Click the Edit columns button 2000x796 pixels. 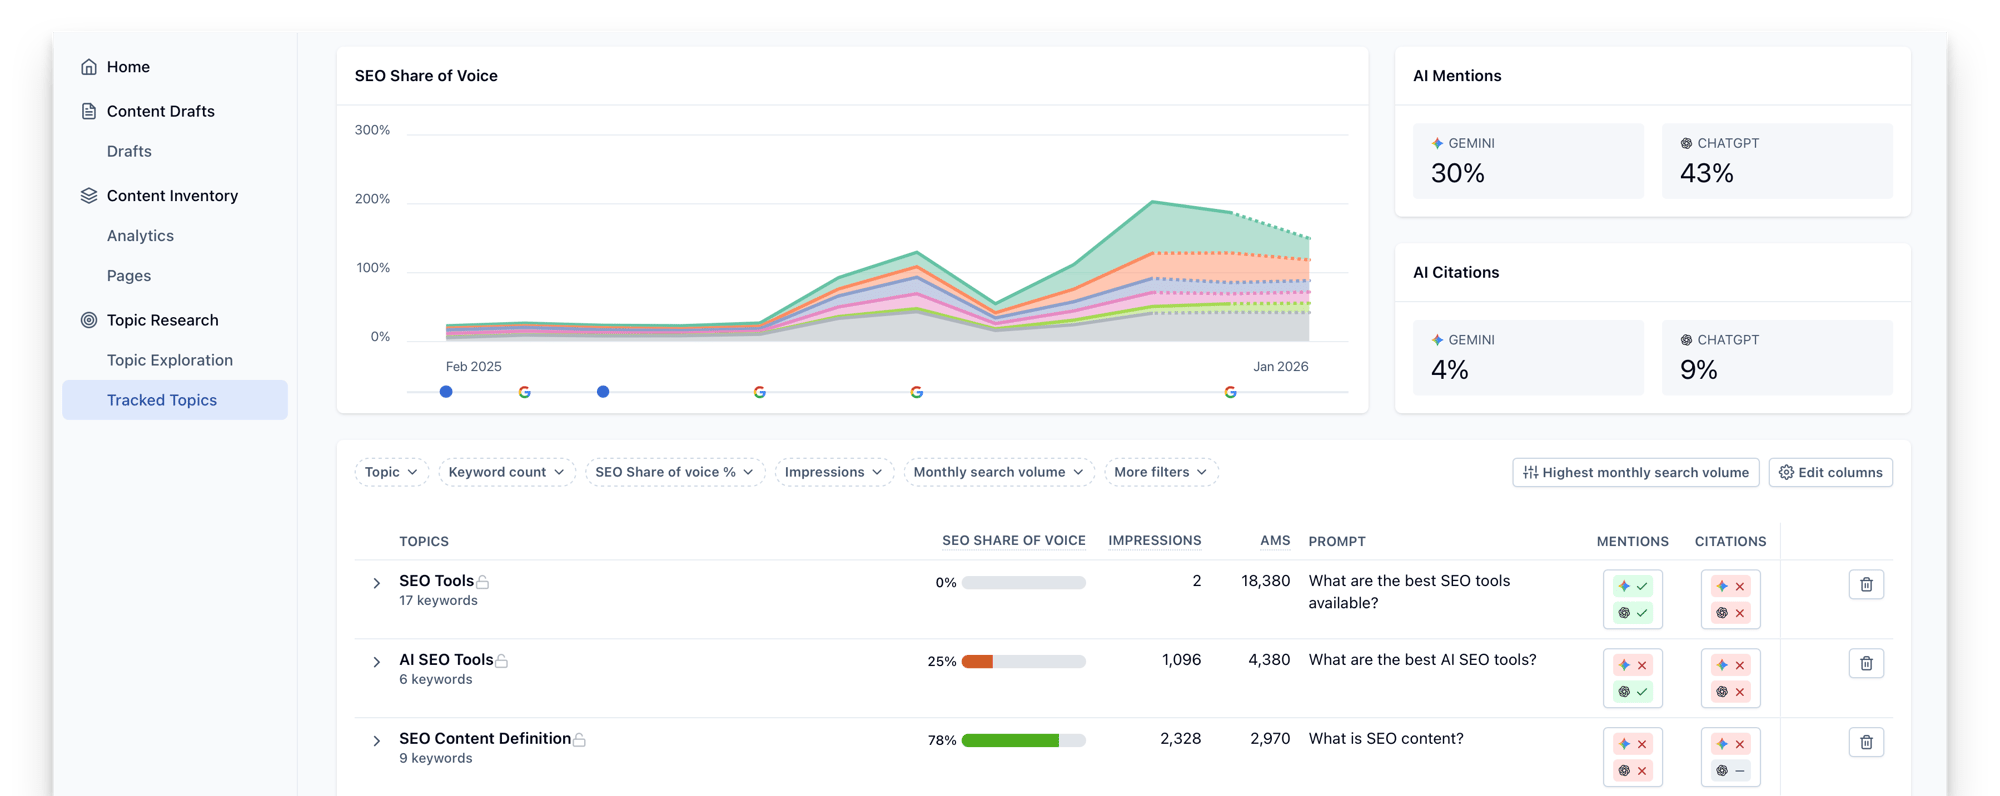point(1830,472)
